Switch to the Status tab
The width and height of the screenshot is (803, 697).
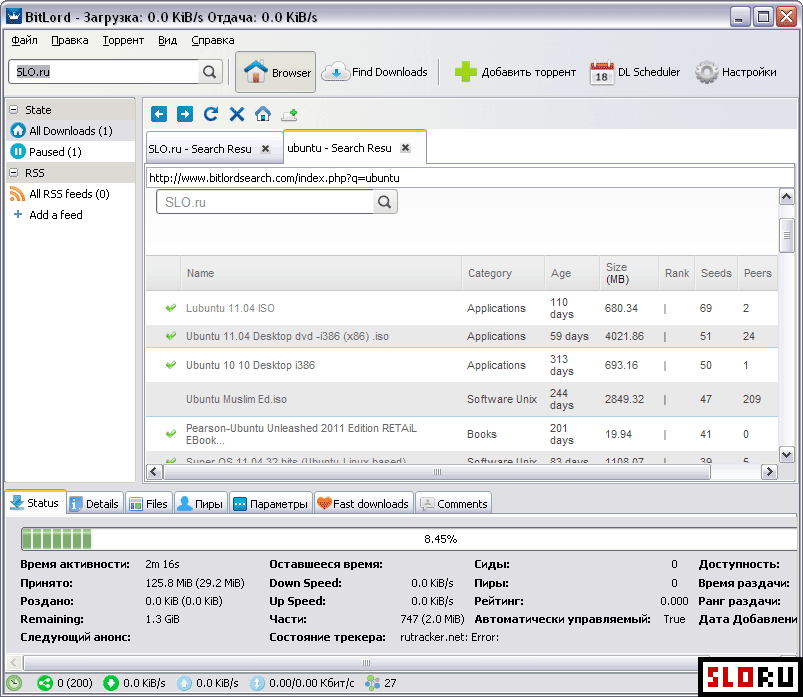pyautogui.click(x=35, y=503)
